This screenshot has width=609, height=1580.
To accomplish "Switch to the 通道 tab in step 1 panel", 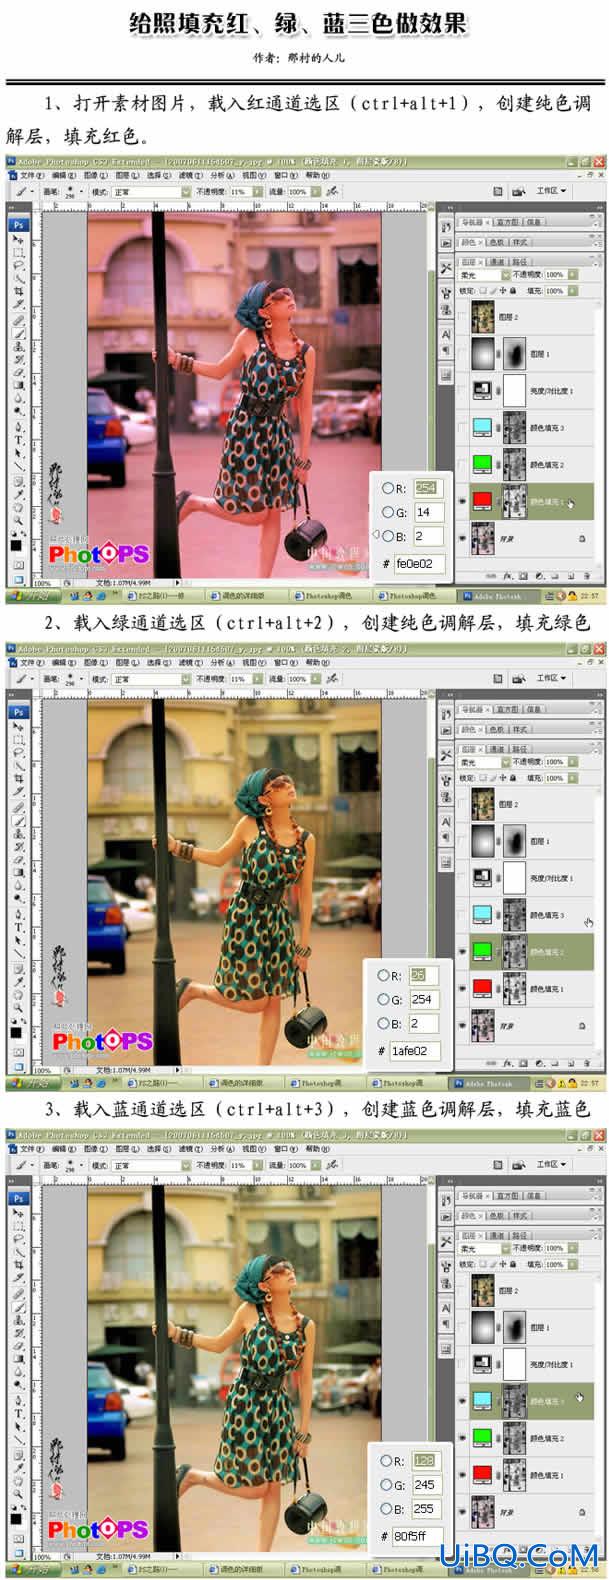I will 497,262.
